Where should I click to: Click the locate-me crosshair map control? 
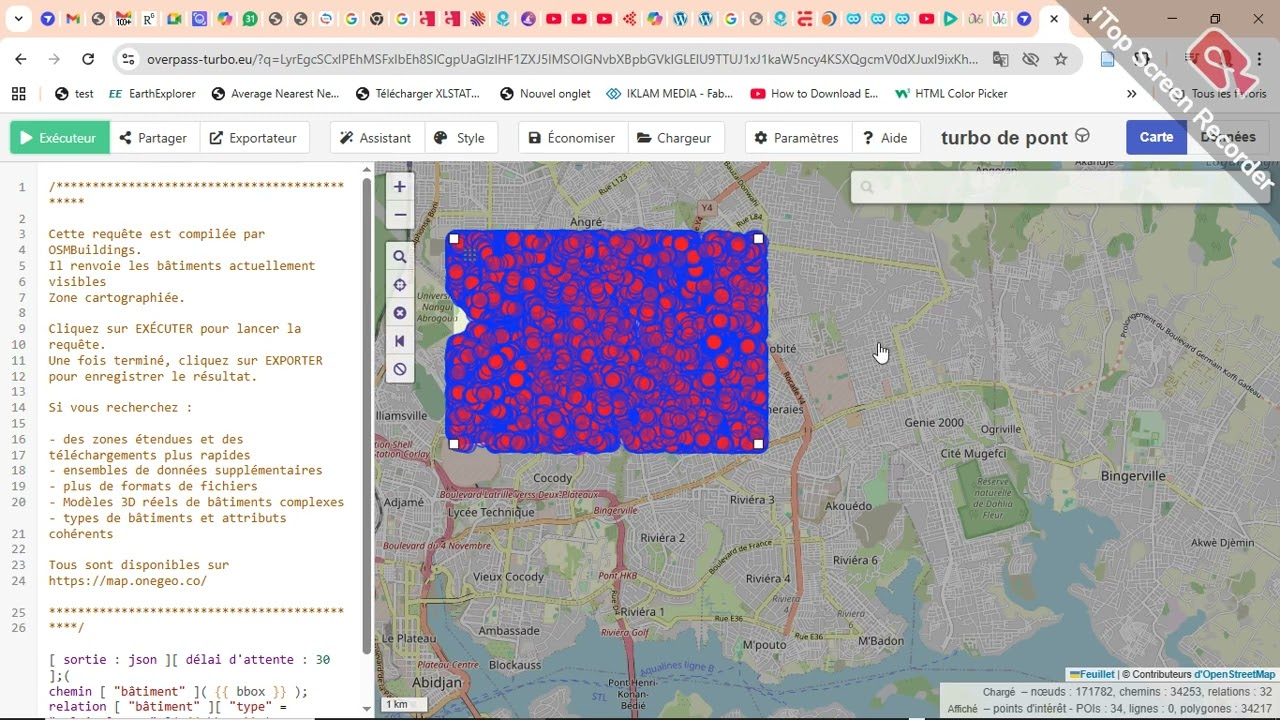(399, 285)
